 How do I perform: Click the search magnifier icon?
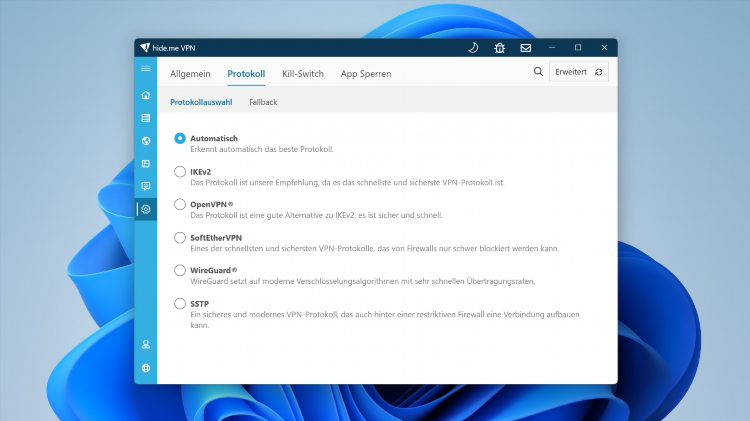[x=538, y=72]
